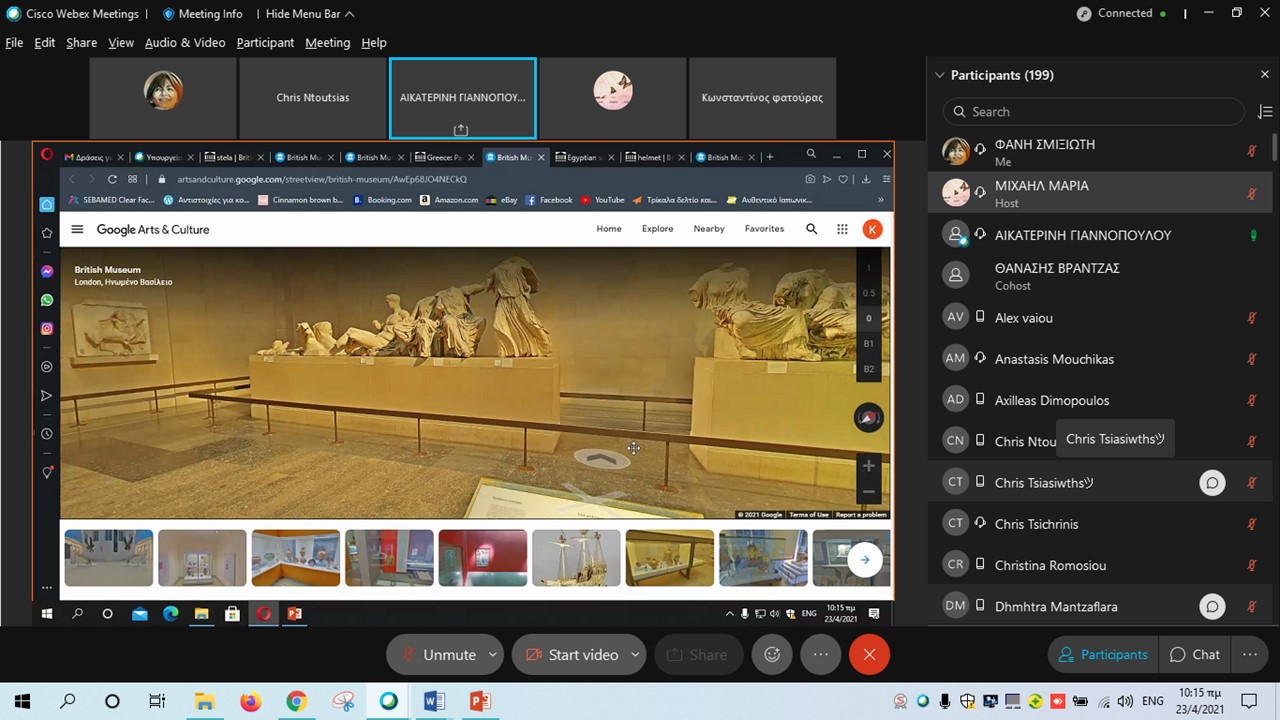
Task: Select Chris Ntoutsias video tile
Action: [313, 98]
